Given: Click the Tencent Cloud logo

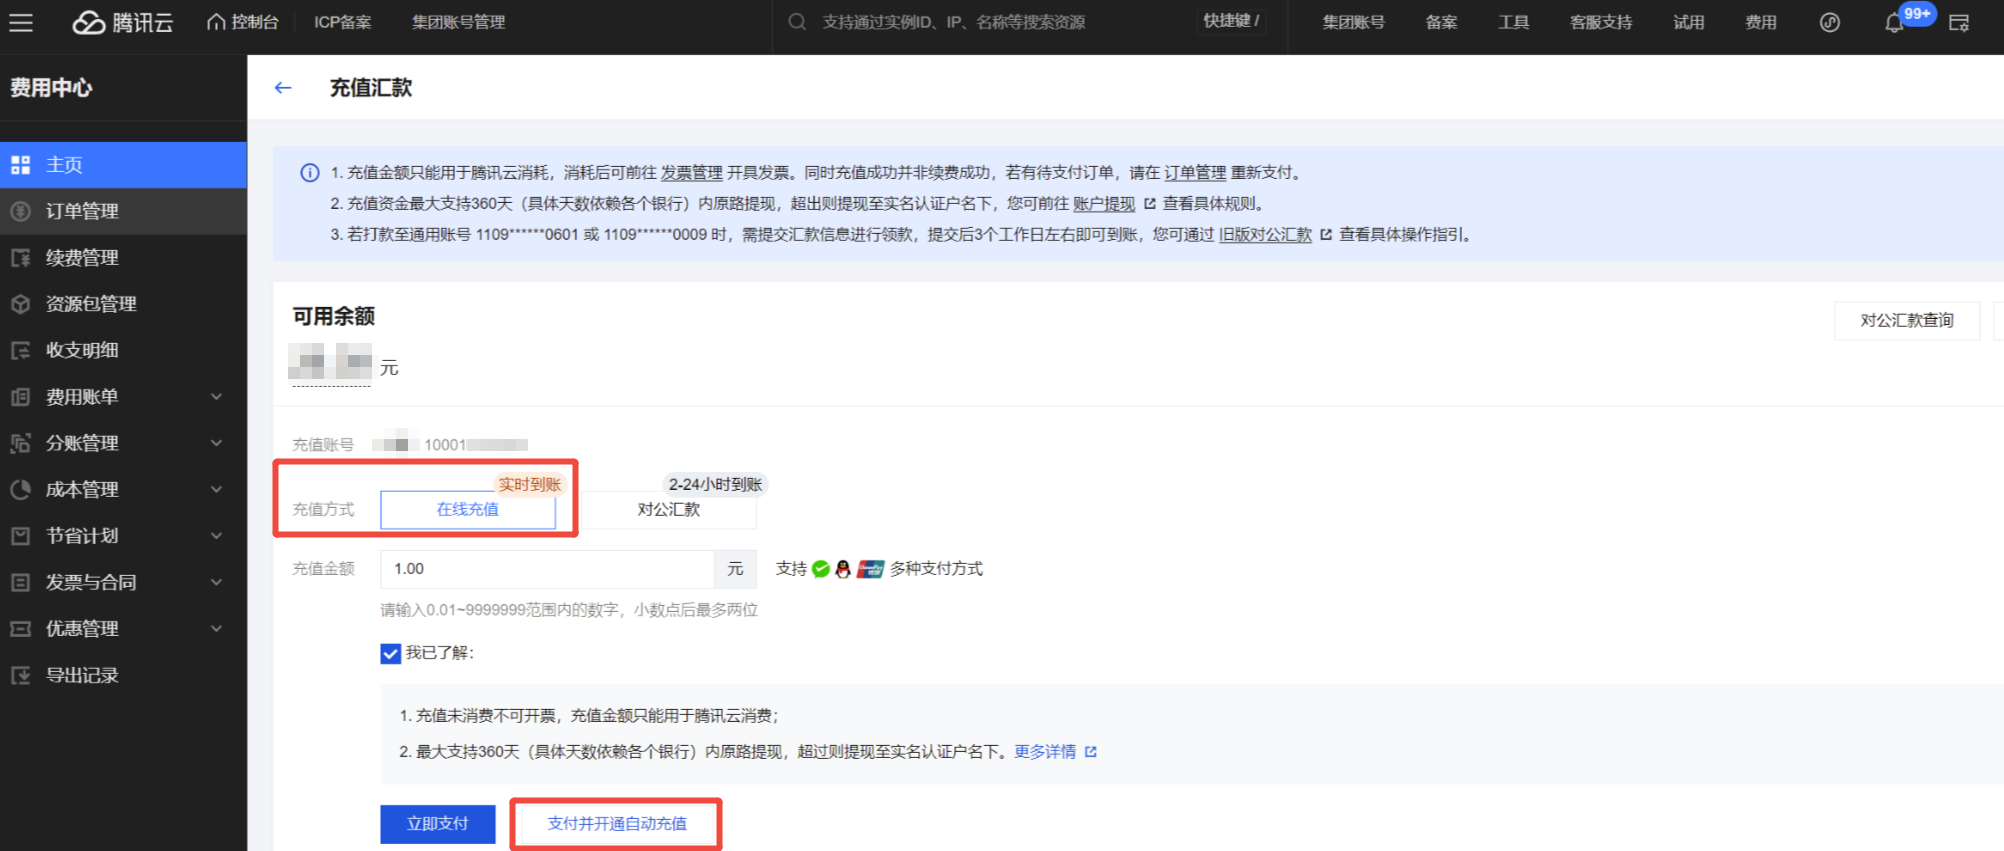Looking at the screenshot, I should pos(122,22).
